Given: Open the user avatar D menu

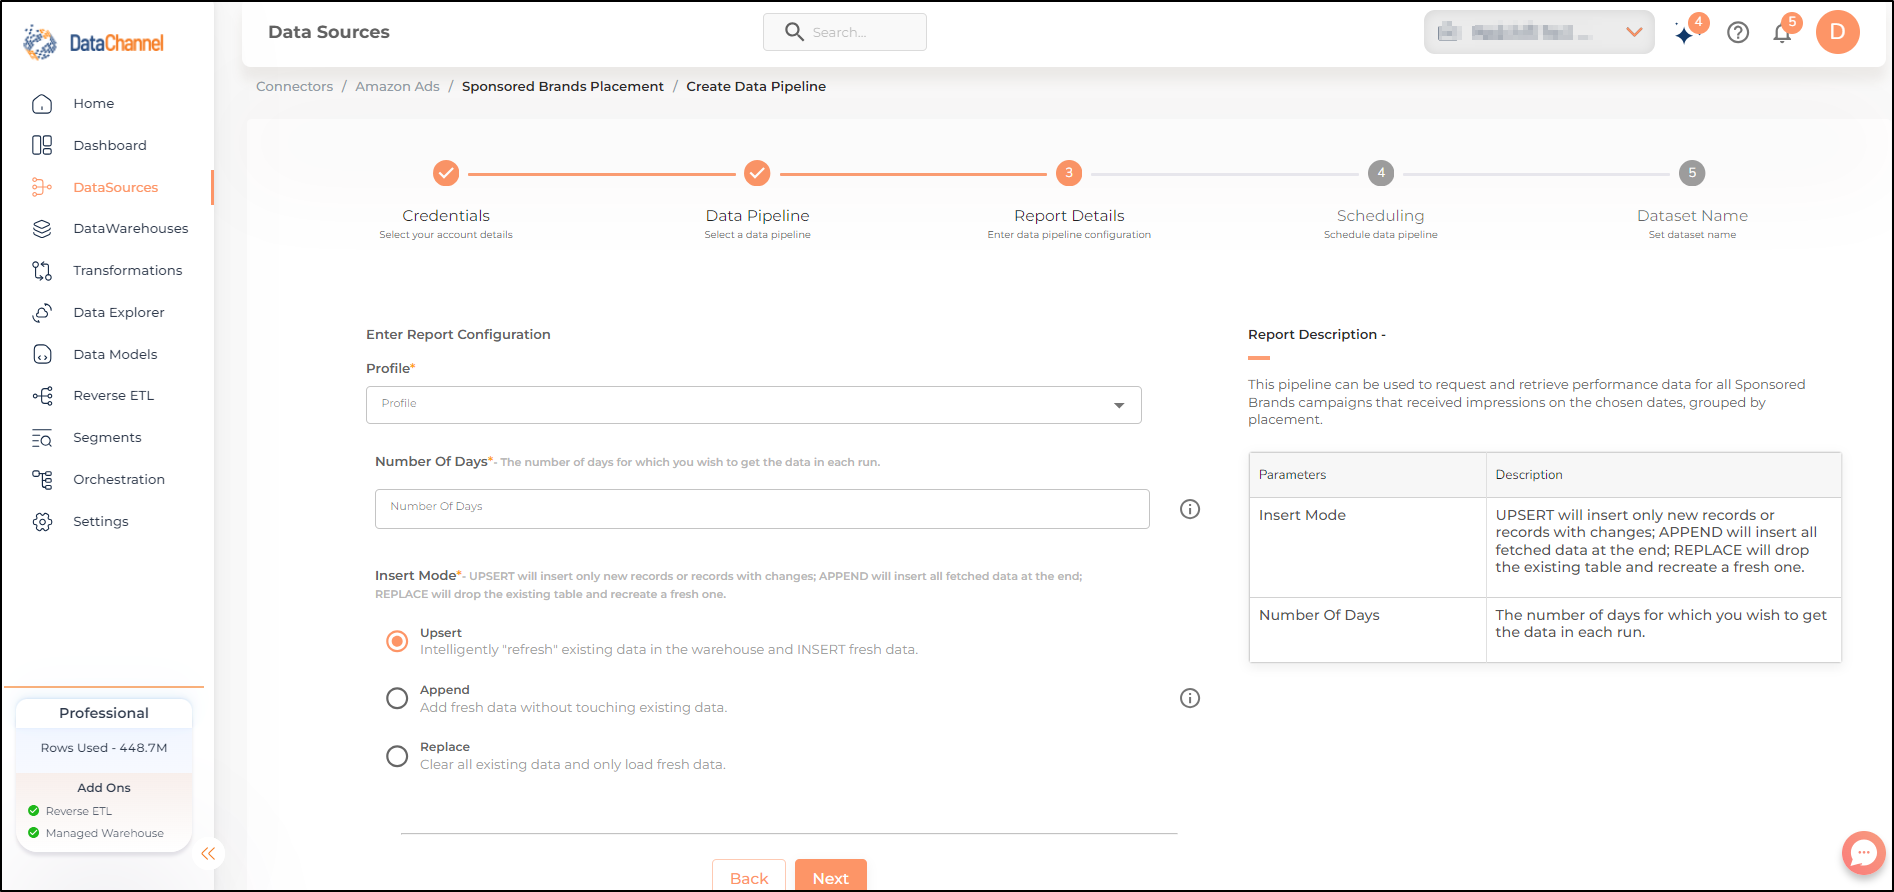Looking at the screenshot, I should [1837, 32].
